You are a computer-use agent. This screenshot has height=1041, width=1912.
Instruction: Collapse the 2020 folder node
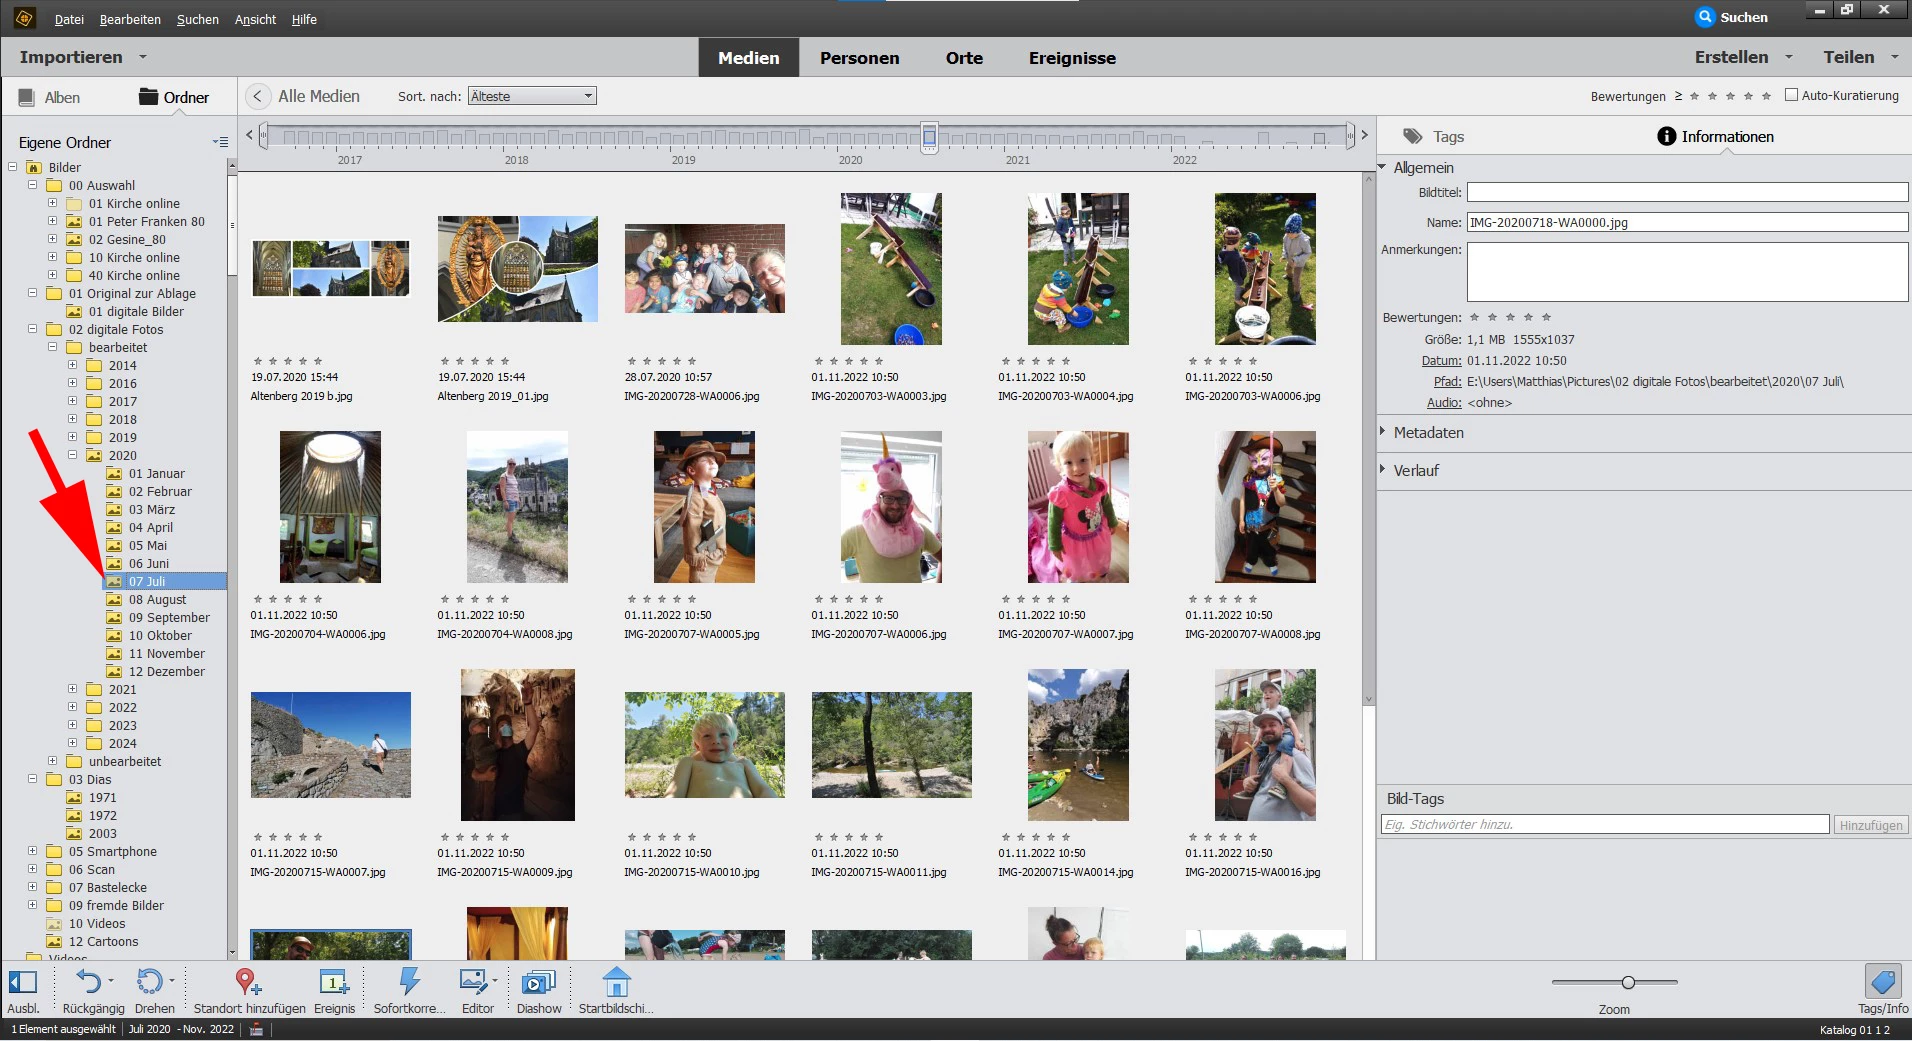[72, 455]
